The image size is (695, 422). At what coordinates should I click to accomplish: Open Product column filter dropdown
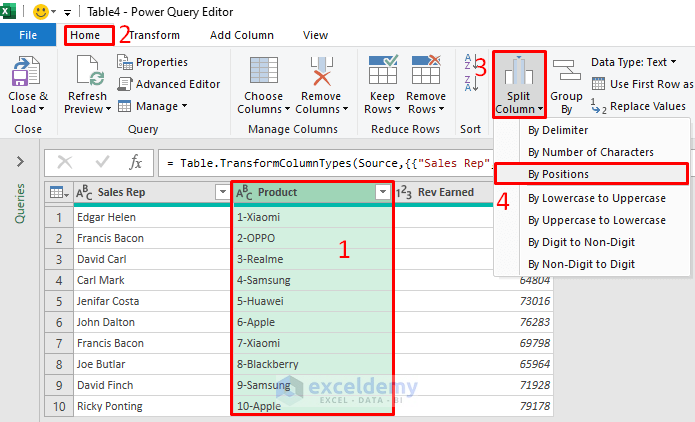382,192
